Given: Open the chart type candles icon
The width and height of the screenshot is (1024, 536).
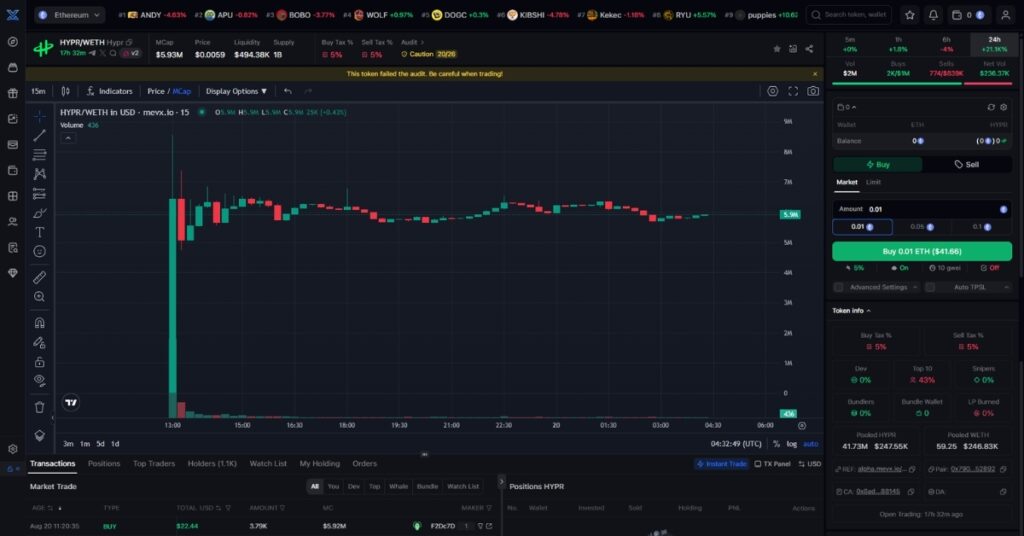Looking at the screenshot, I should 65,91.
